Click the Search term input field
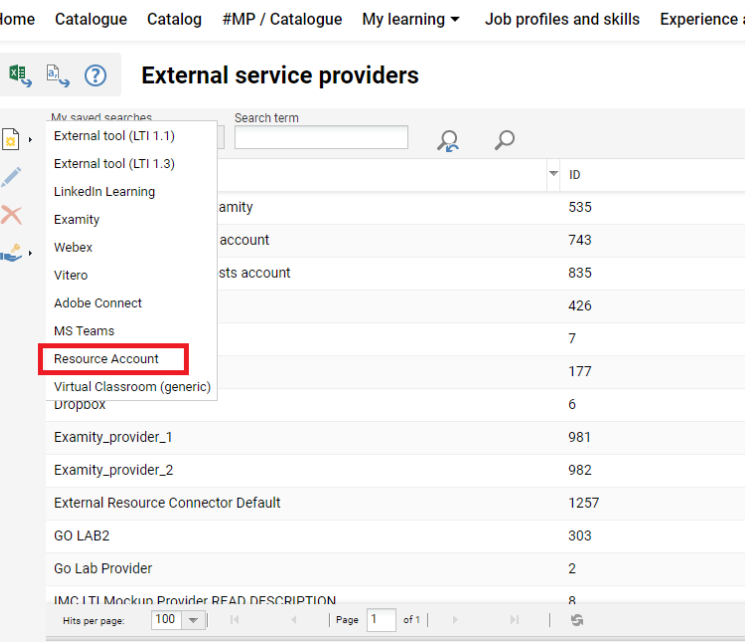Image resolution: width=745 pixels, height=642 pixels. pyautogui.click(x=321, y=137)
